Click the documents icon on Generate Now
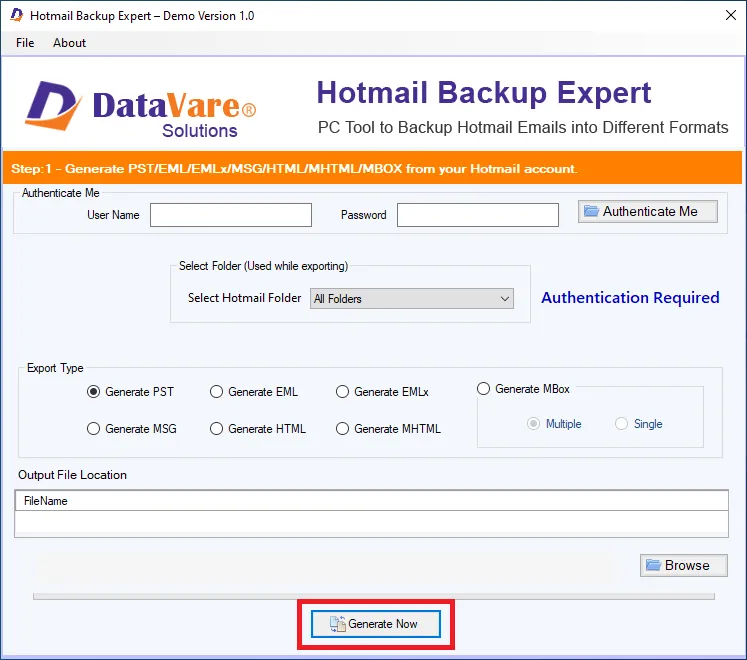Image resolution: width=747 pixels, height=660 pixels. click(x=337, y=624)
